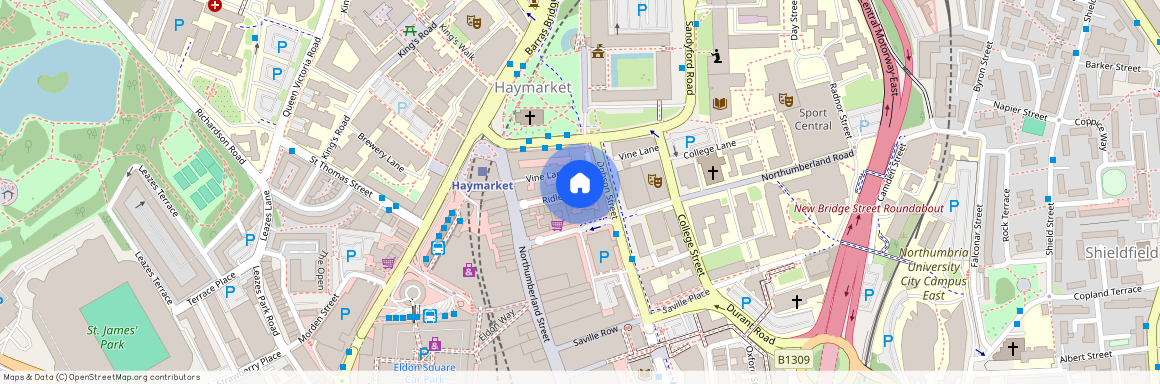Select the Sandyford Road label

coord(689,58)
